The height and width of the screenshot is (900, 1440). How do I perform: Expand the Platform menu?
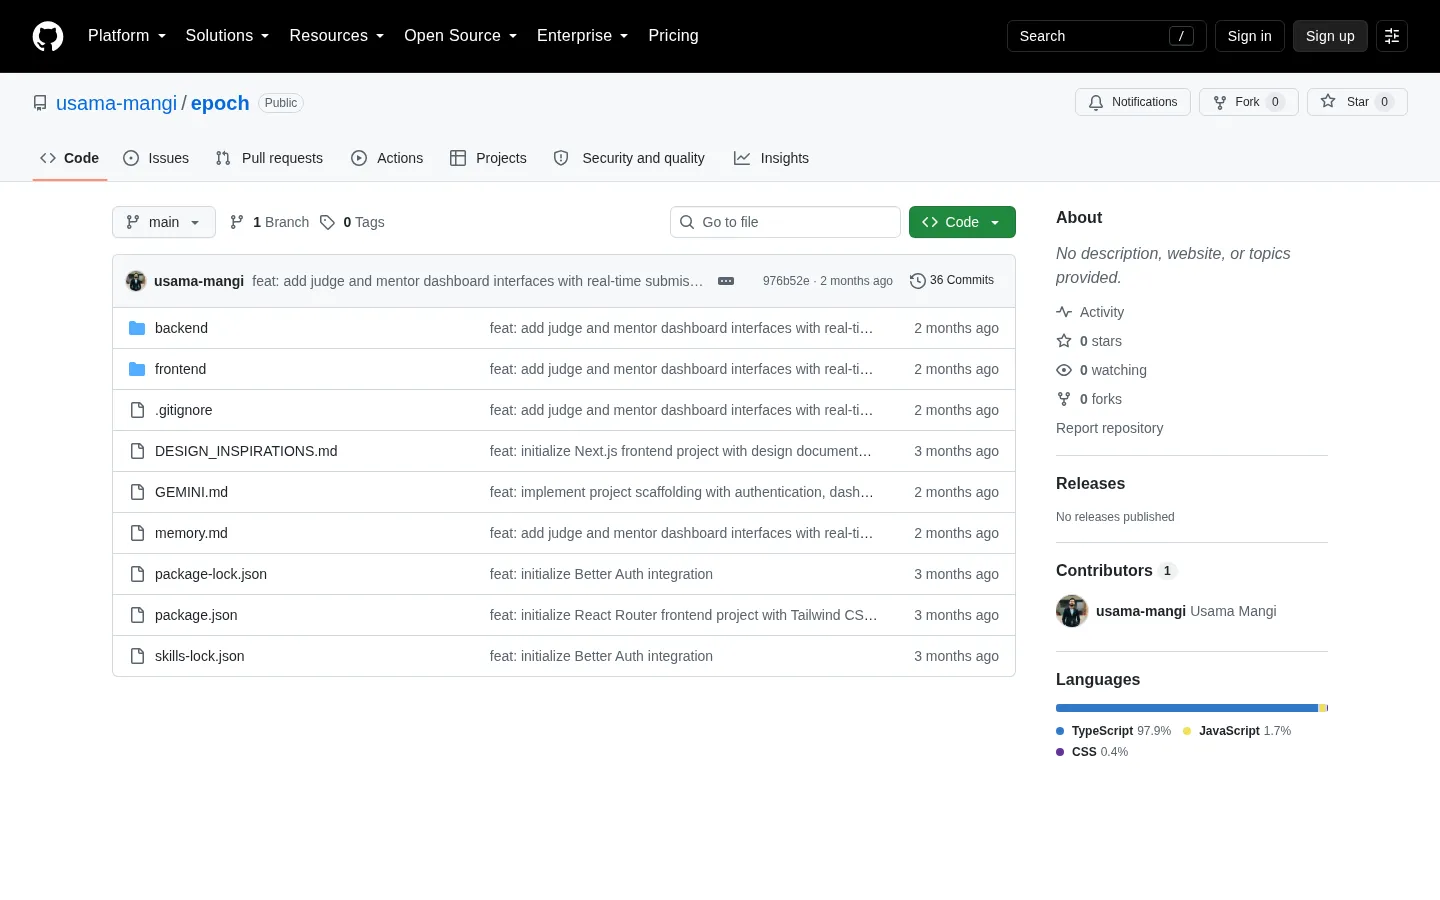pyautogui.click(x=127, y=36)
